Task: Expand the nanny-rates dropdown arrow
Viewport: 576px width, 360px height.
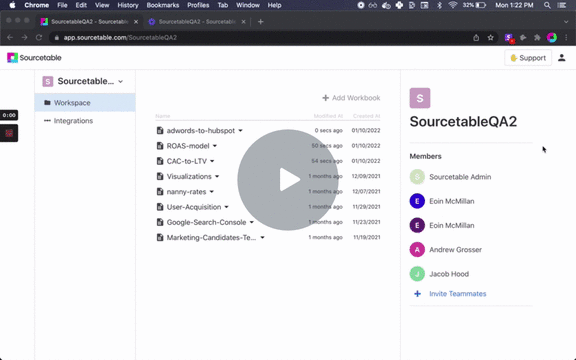Action: click(212, 192)
